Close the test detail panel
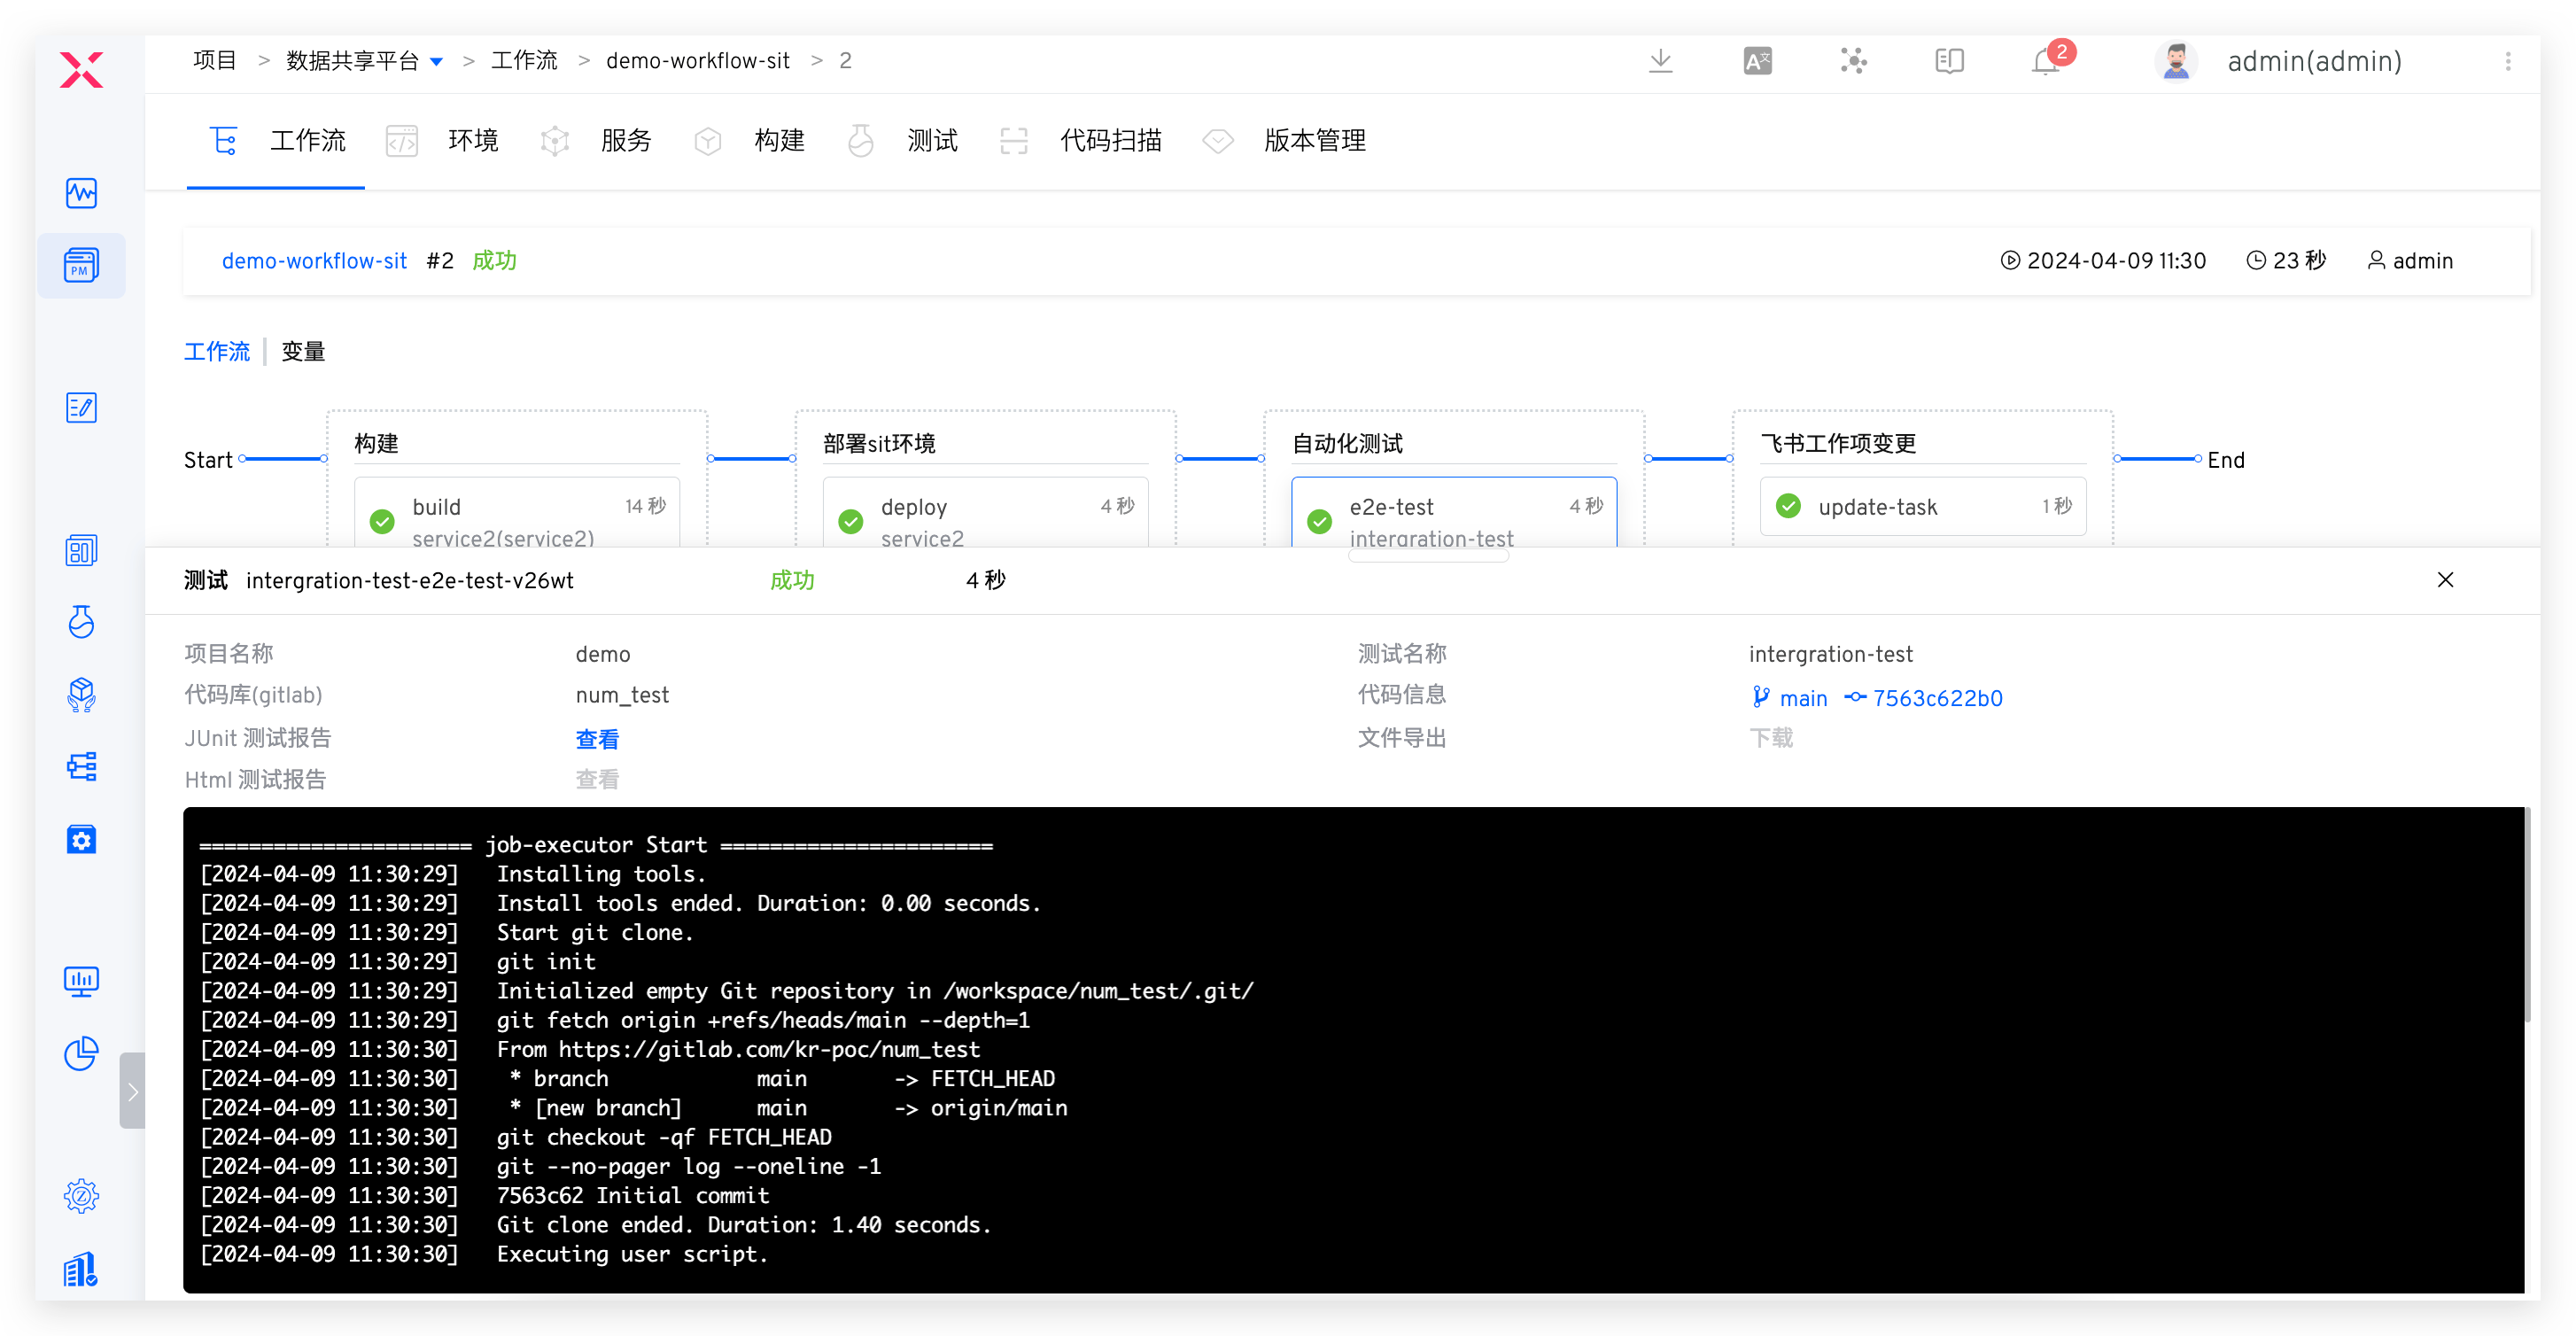Image resolution: width=2576 pixels, height=1336 pixels. click(x=2445, y=580)
